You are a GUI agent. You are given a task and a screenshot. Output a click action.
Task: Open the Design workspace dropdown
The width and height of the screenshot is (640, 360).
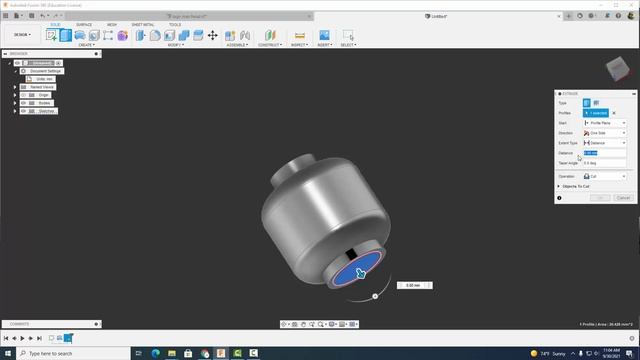(x=22, y=35)
